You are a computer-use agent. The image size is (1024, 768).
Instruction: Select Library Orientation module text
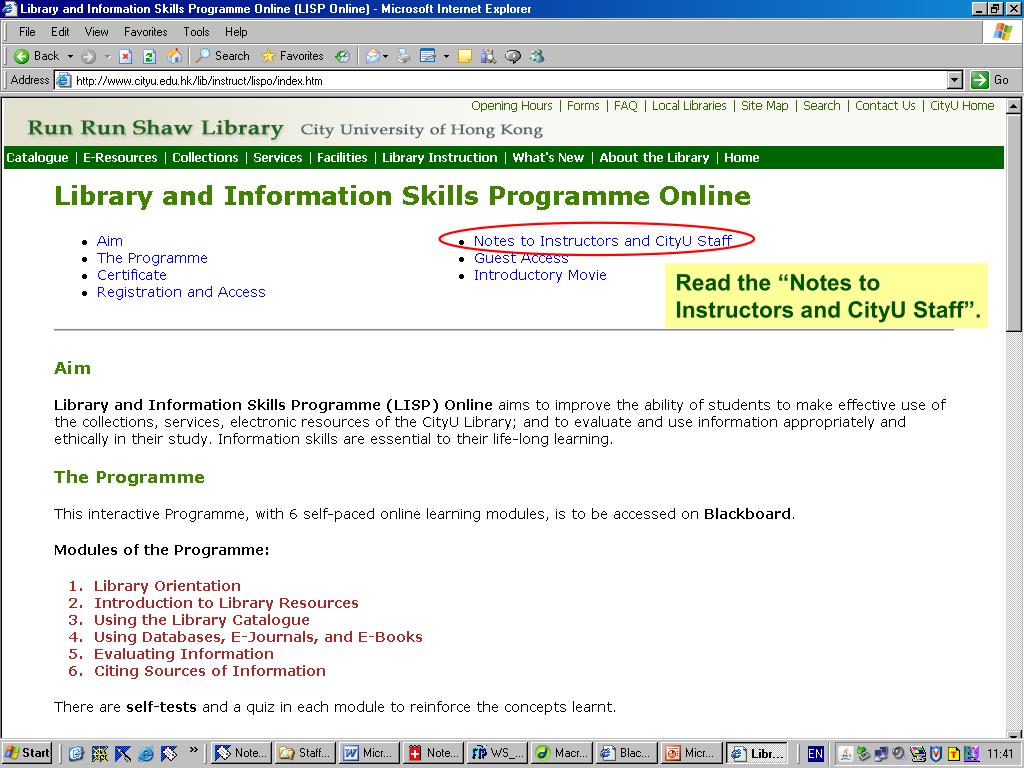point(167,586)
